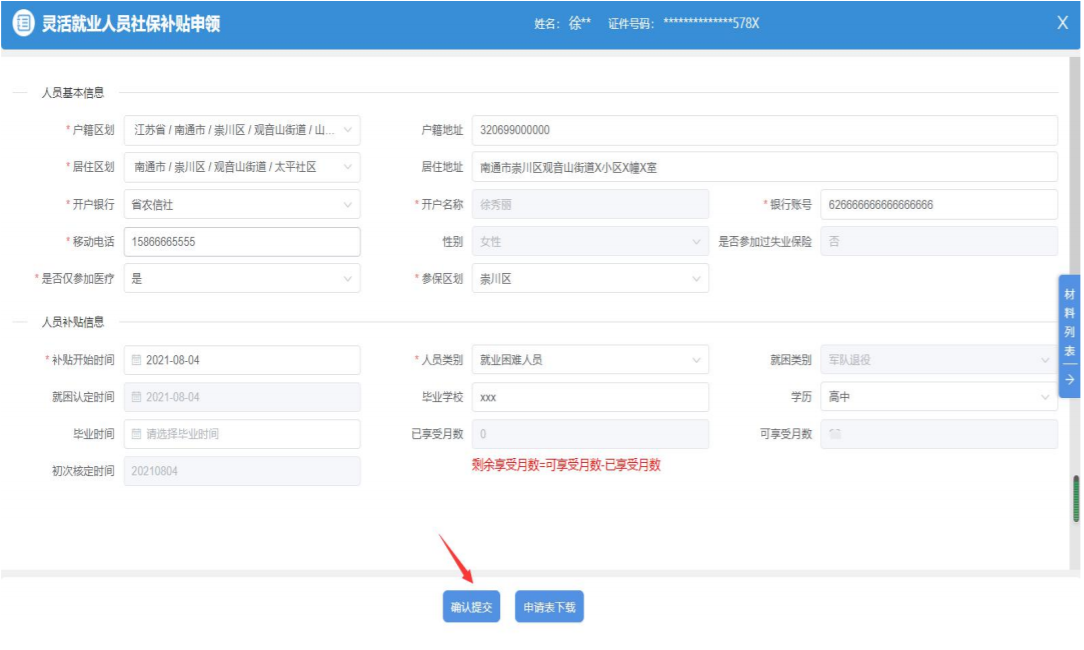
Task: Click the 确认提交 button
Action: point(471,607)
